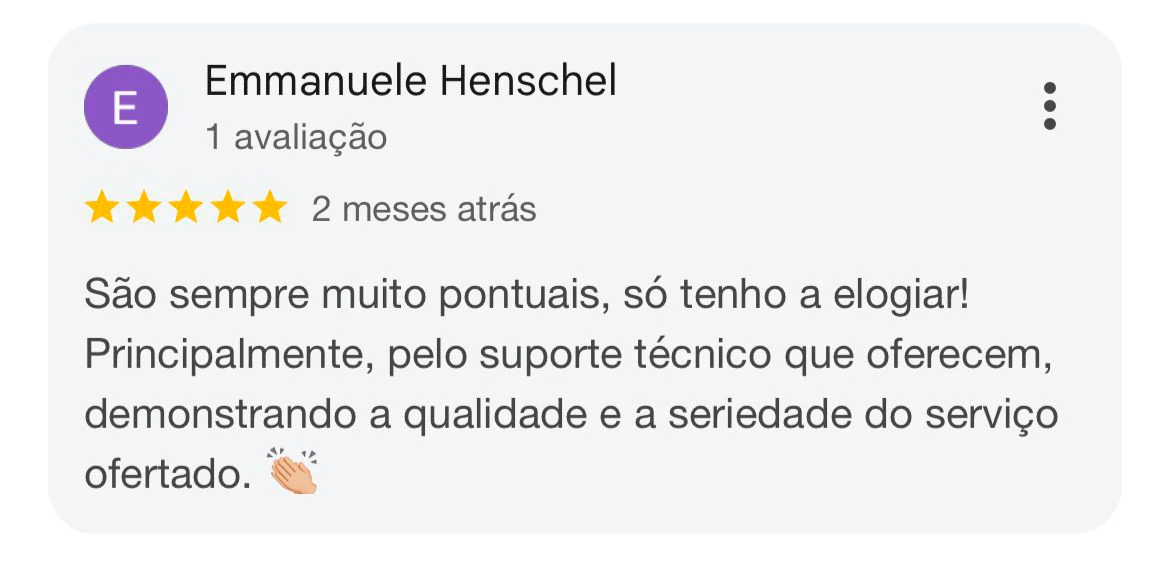Click the "2 meses atrás" timestamp
Image resolution: width=1170 pixels, height=573 pixels.
coord(424,209)
